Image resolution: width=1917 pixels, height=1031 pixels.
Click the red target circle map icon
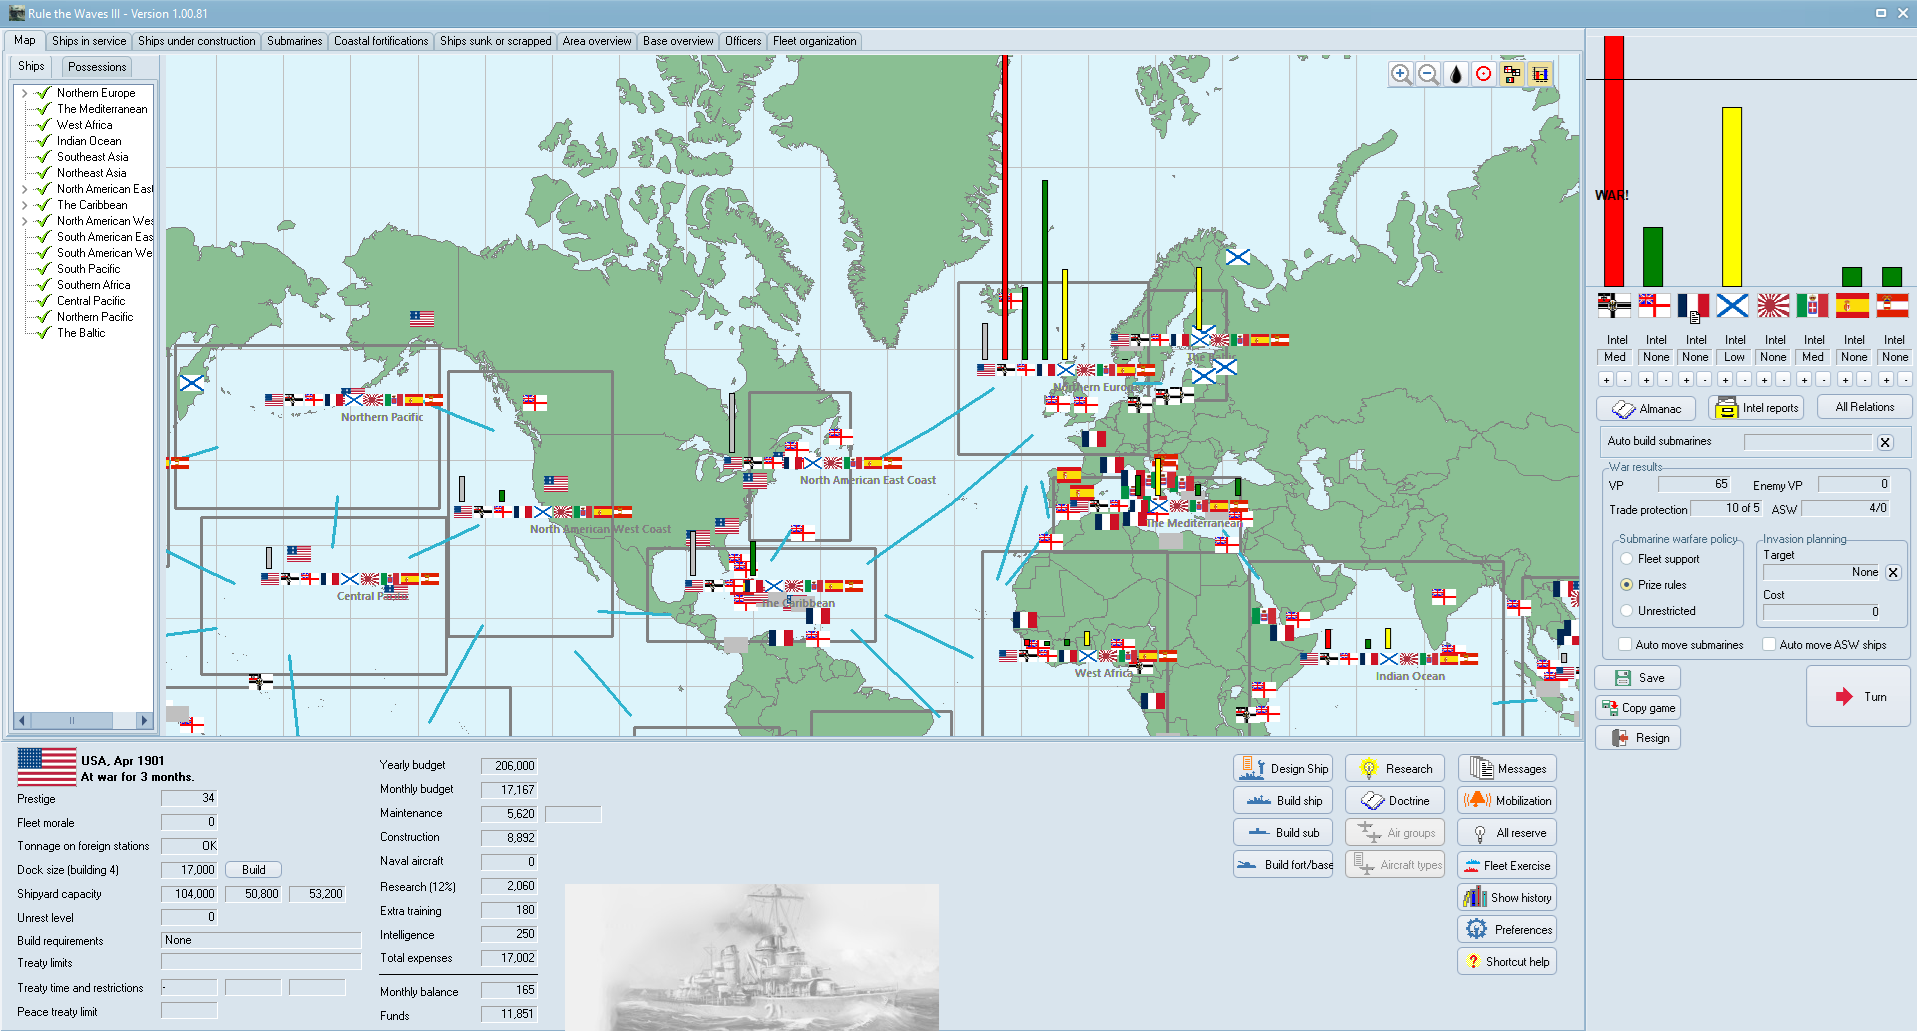1484,74
